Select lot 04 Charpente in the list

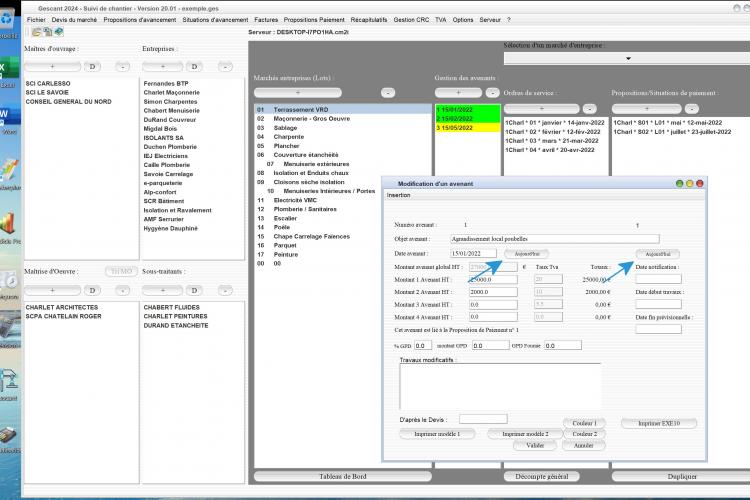pyautogui.click(x=342, y=137)
